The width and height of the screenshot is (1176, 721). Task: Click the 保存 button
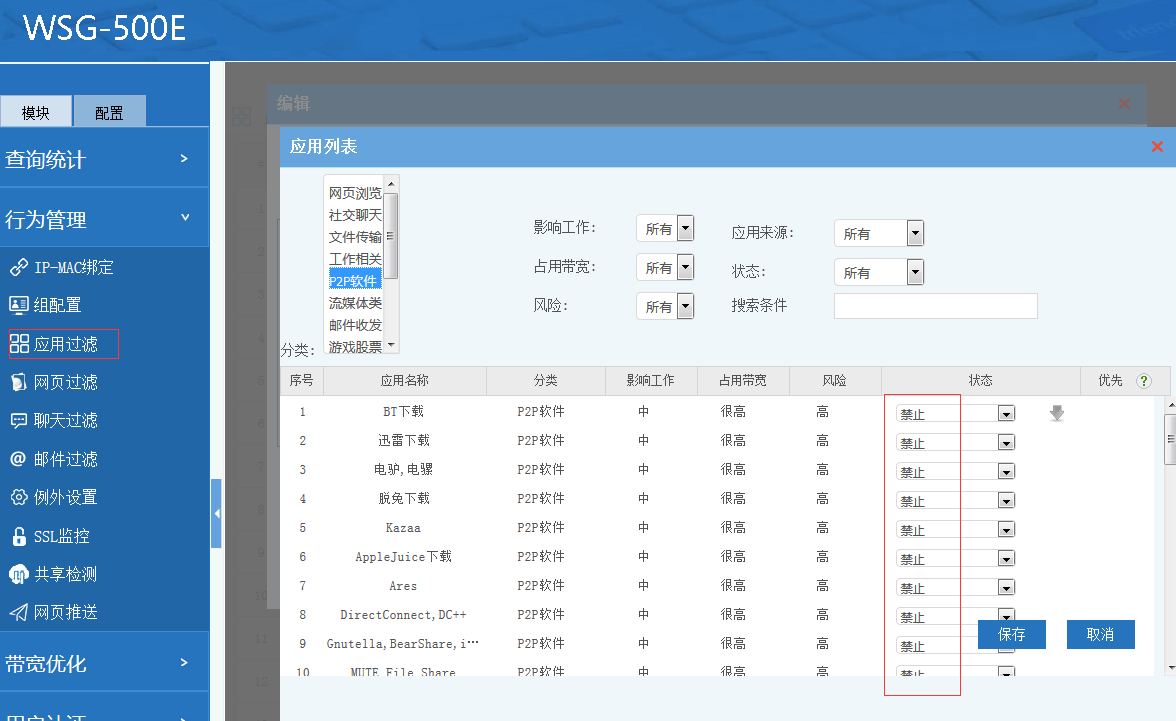[1012, 635]
